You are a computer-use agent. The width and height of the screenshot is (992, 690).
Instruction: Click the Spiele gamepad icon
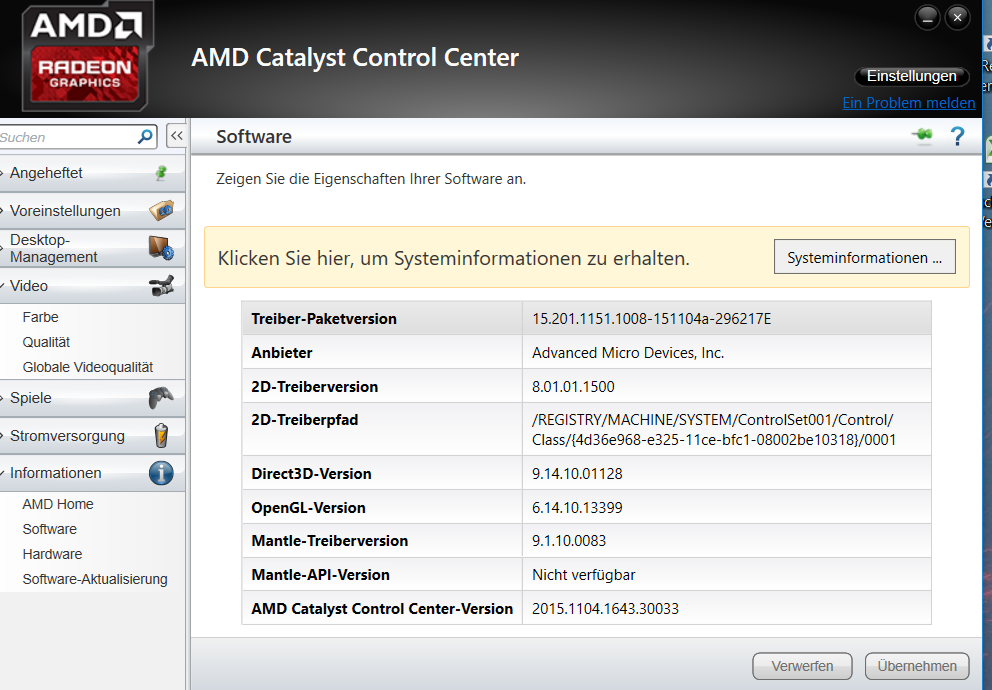coord(161,398)
